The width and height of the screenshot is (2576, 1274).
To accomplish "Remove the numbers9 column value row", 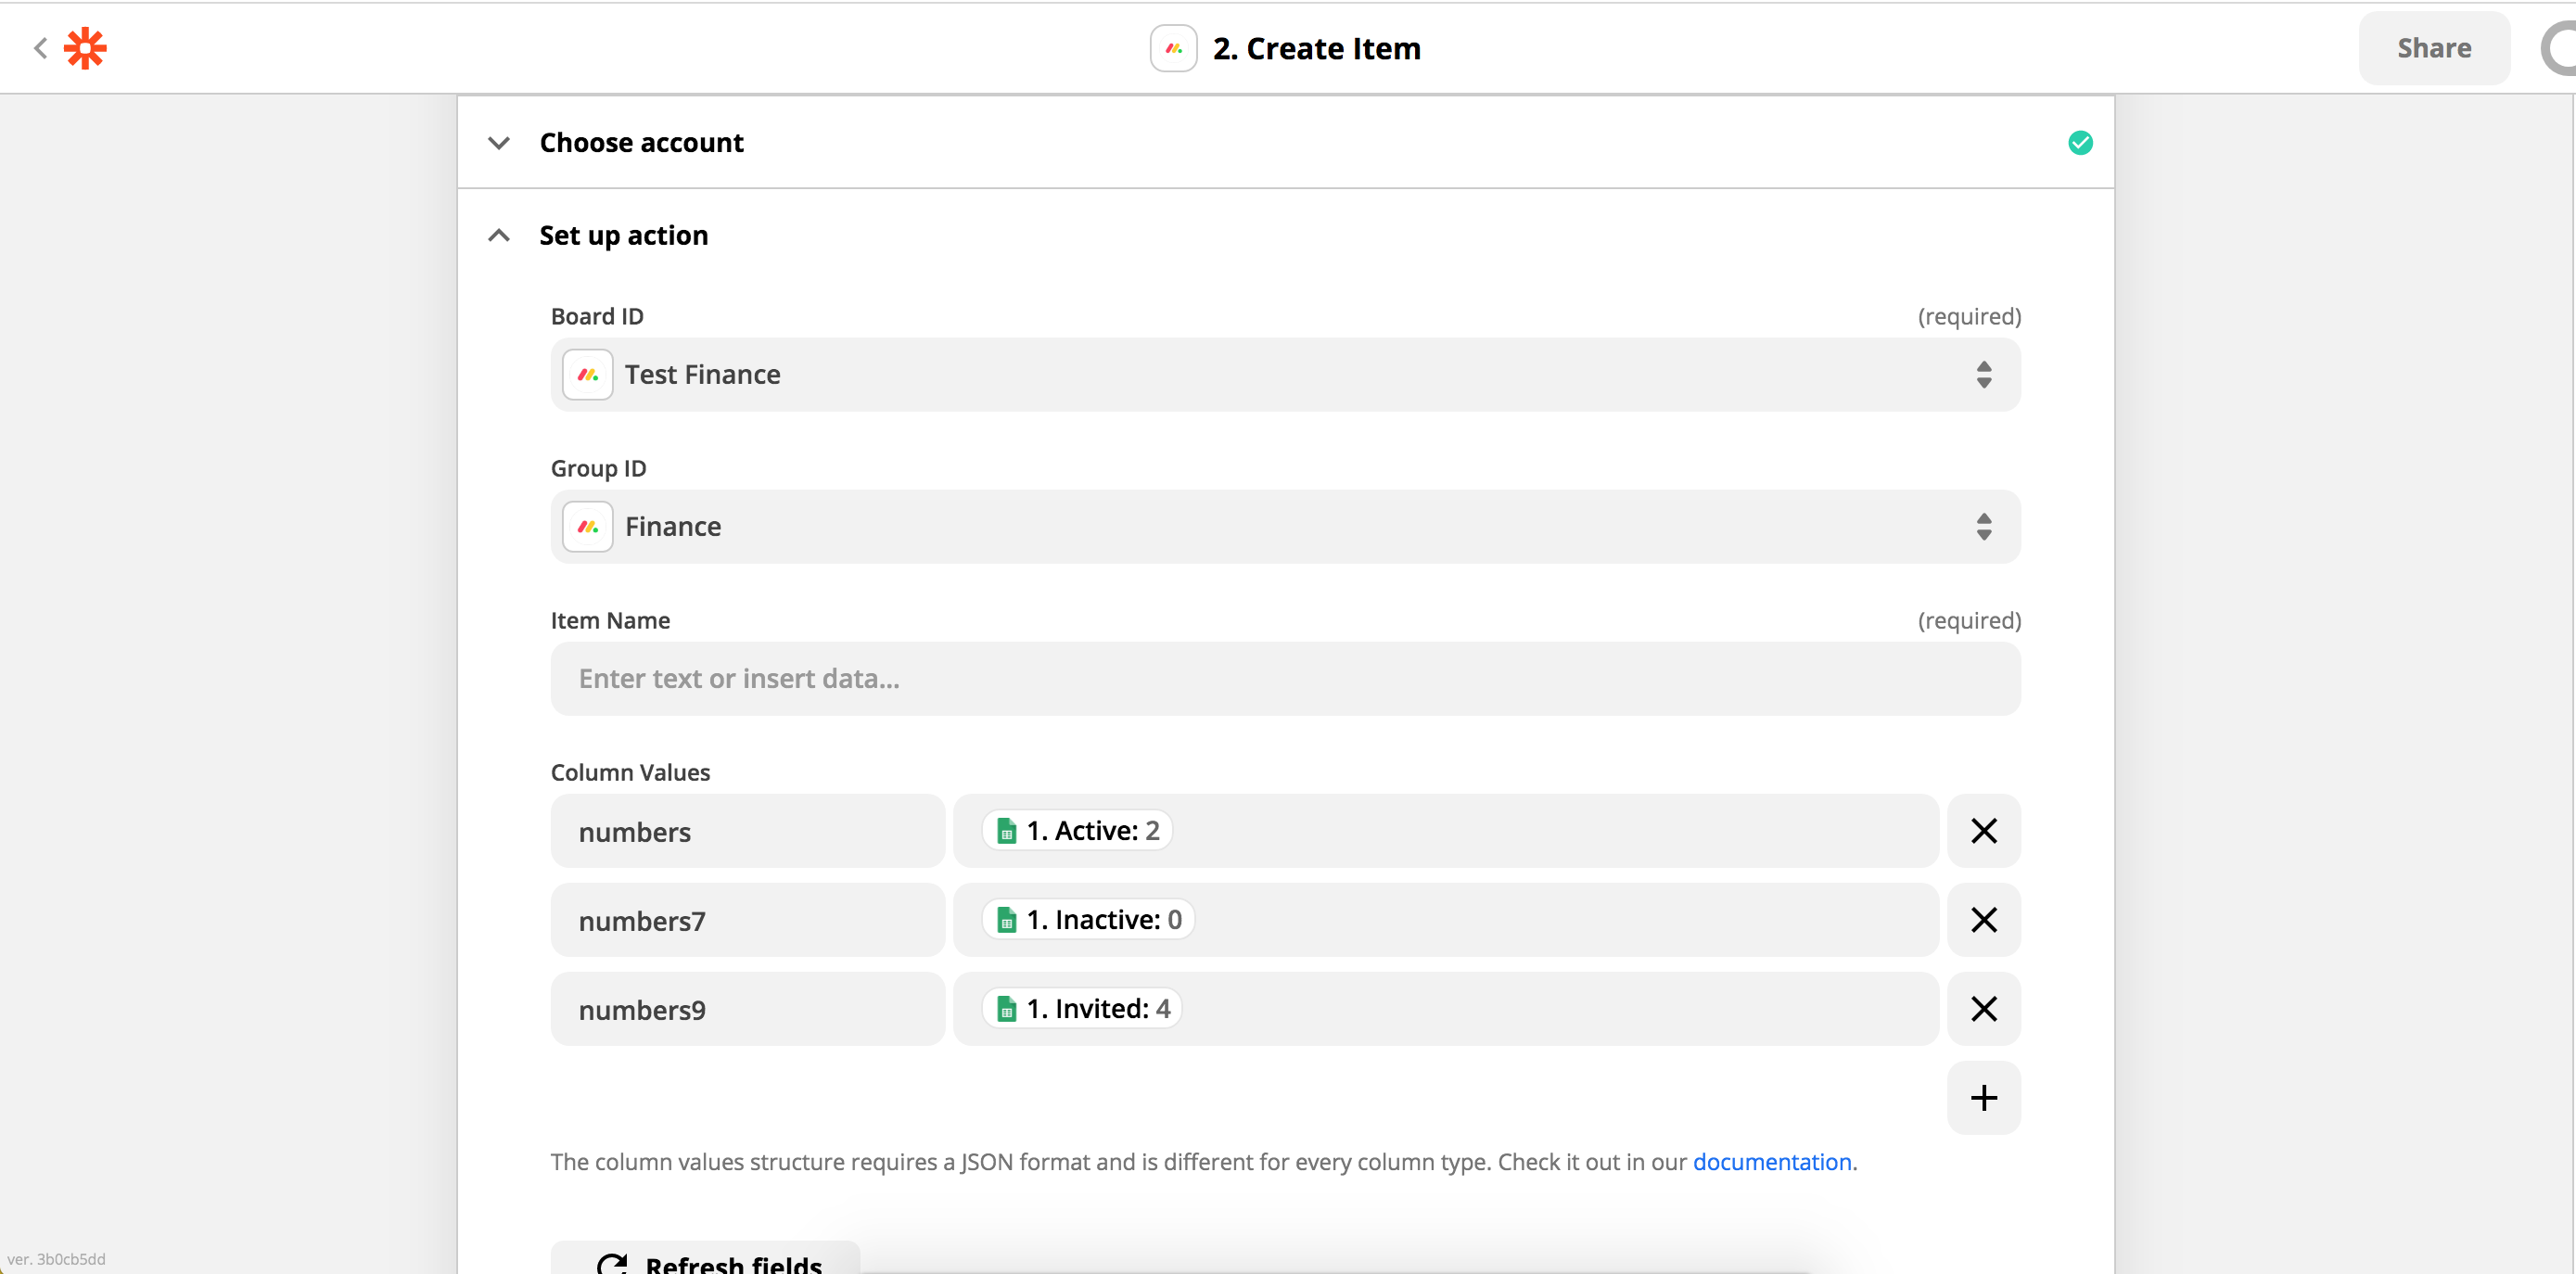I will [x=1984, y=1009].
